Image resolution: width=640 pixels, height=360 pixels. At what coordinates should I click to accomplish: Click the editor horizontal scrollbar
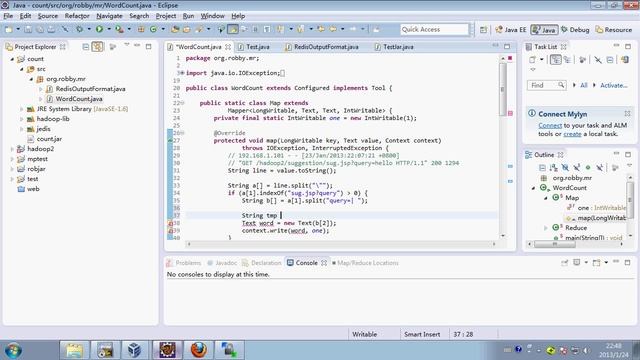[x=341, y=244]
